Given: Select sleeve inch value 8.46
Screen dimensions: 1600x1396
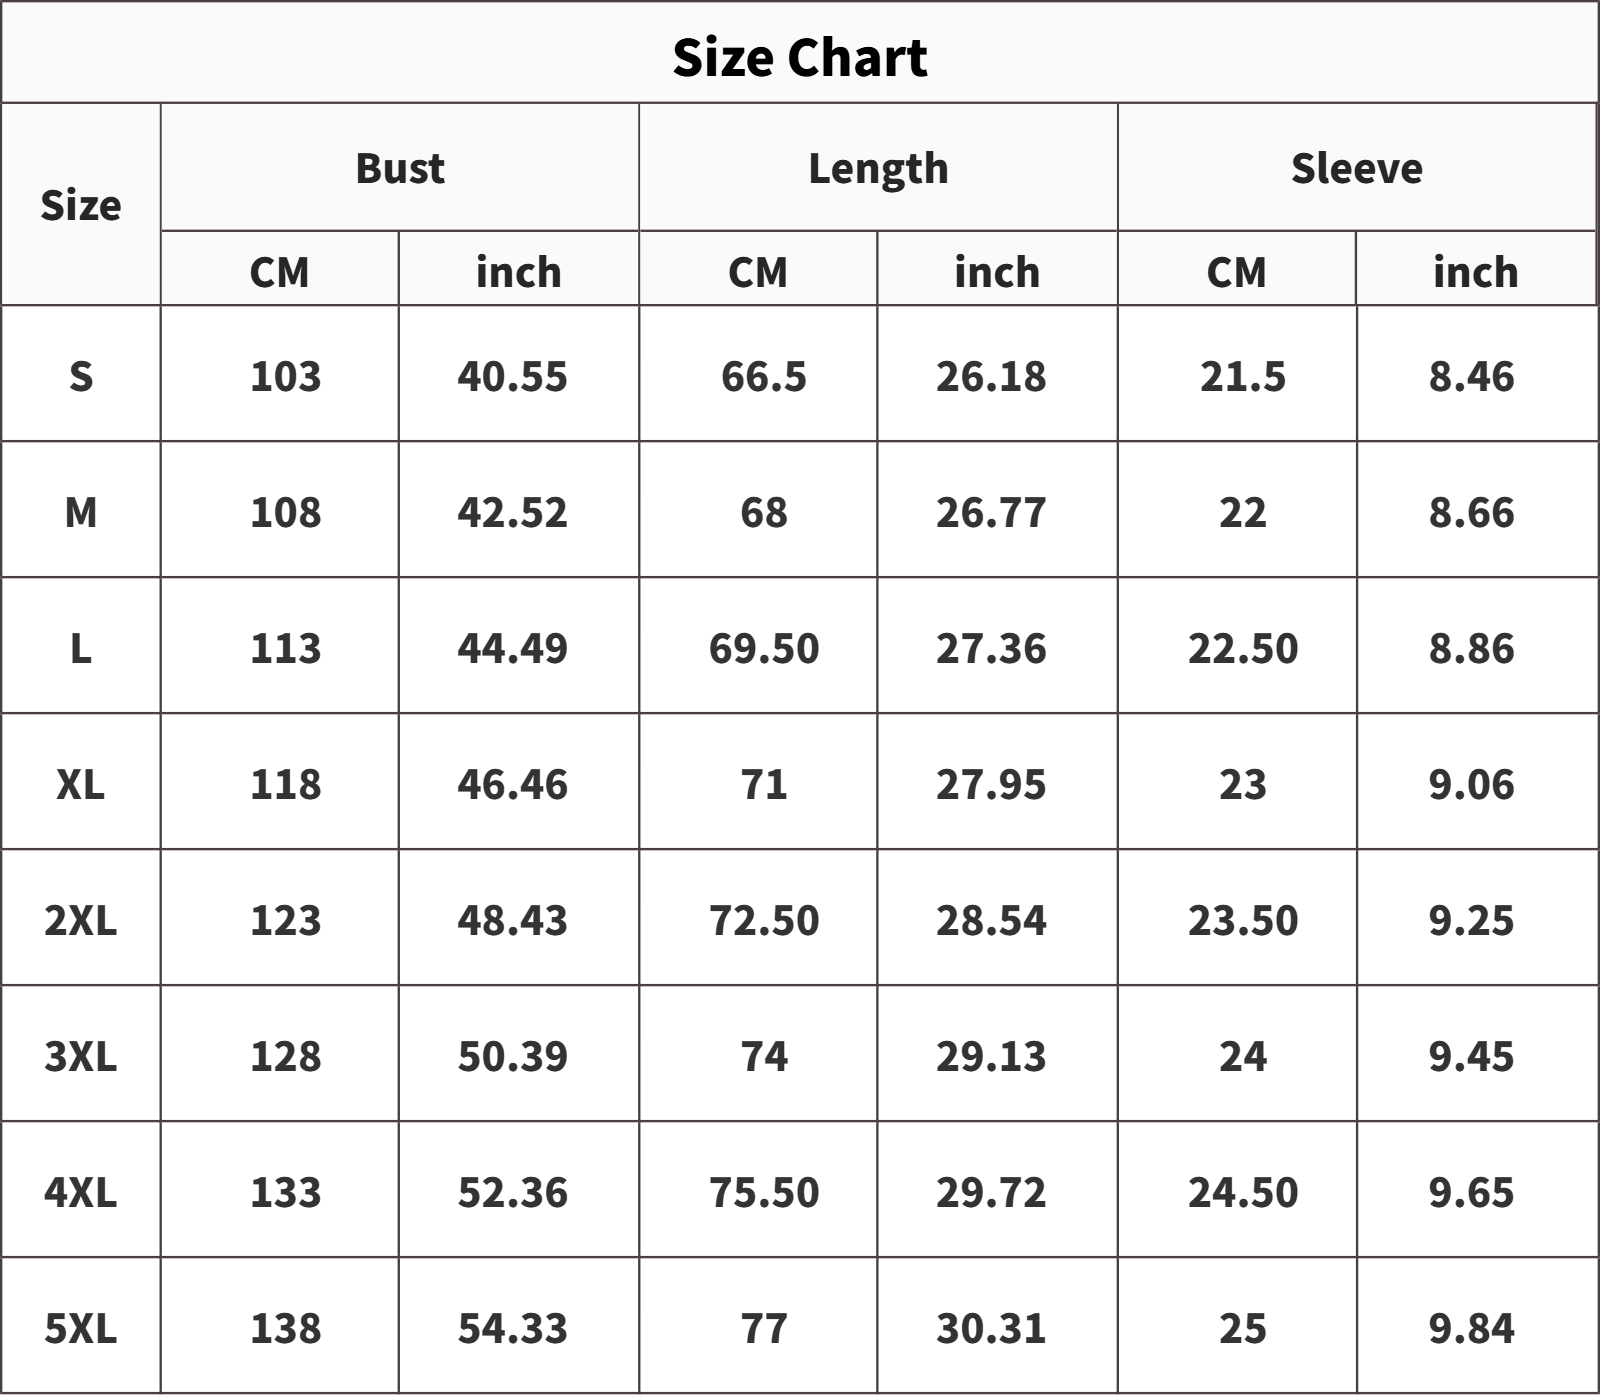Looking at the screenshot, I should (1471, 376).
